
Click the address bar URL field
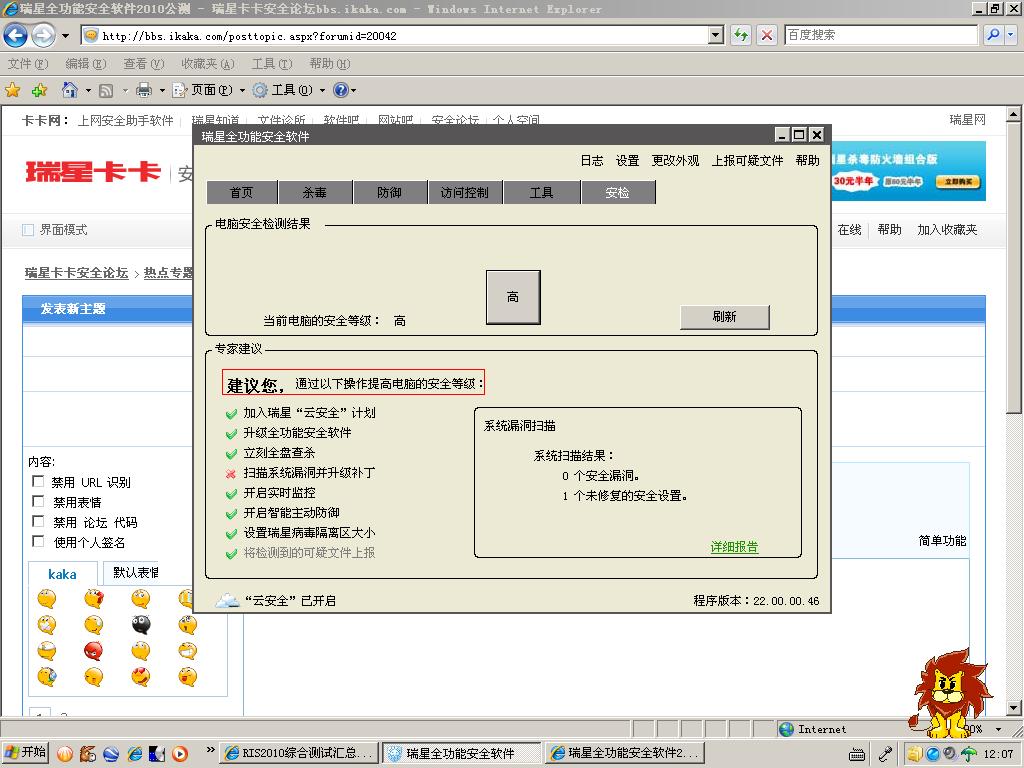[x=395, y=36]
